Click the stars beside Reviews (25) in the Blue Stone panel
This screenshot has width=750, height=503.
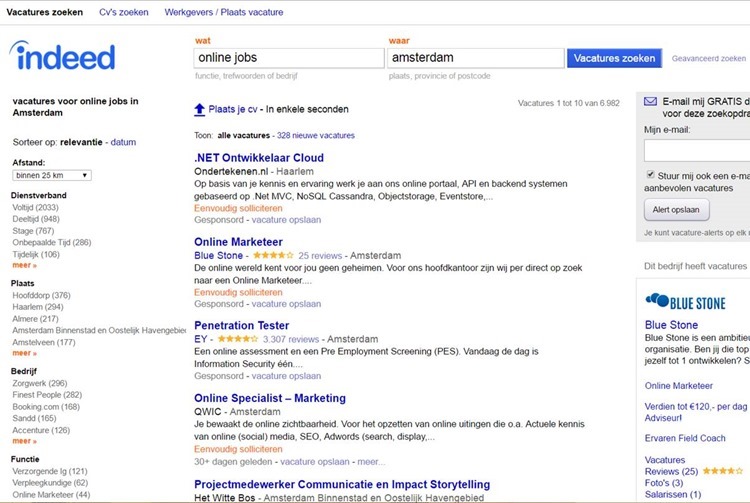(x=722, y=471)
